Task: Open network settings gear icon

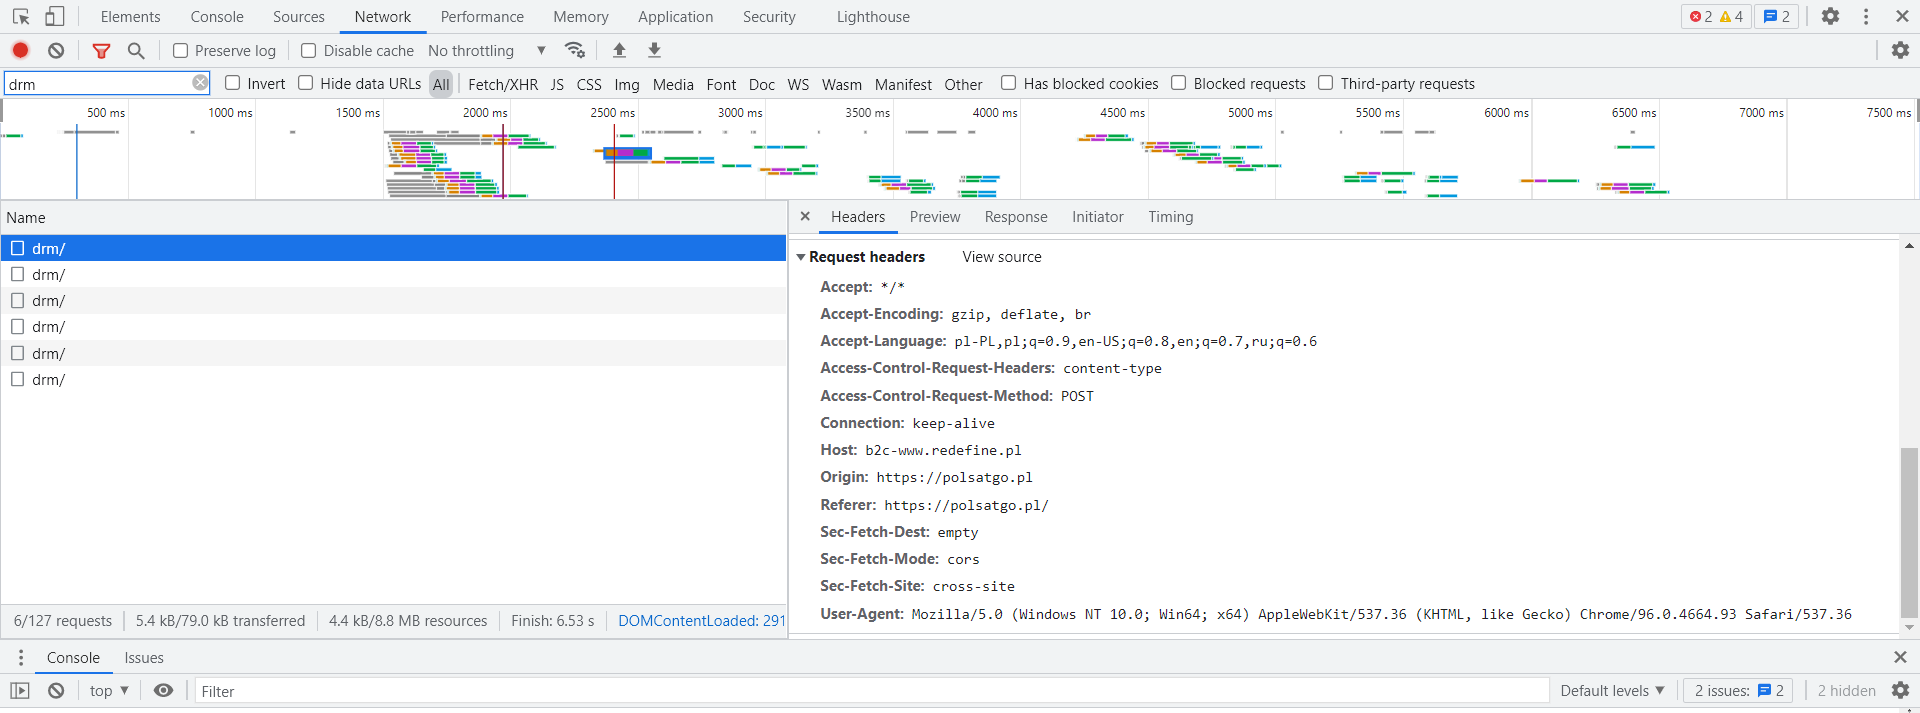Action: click(1900, 50)
